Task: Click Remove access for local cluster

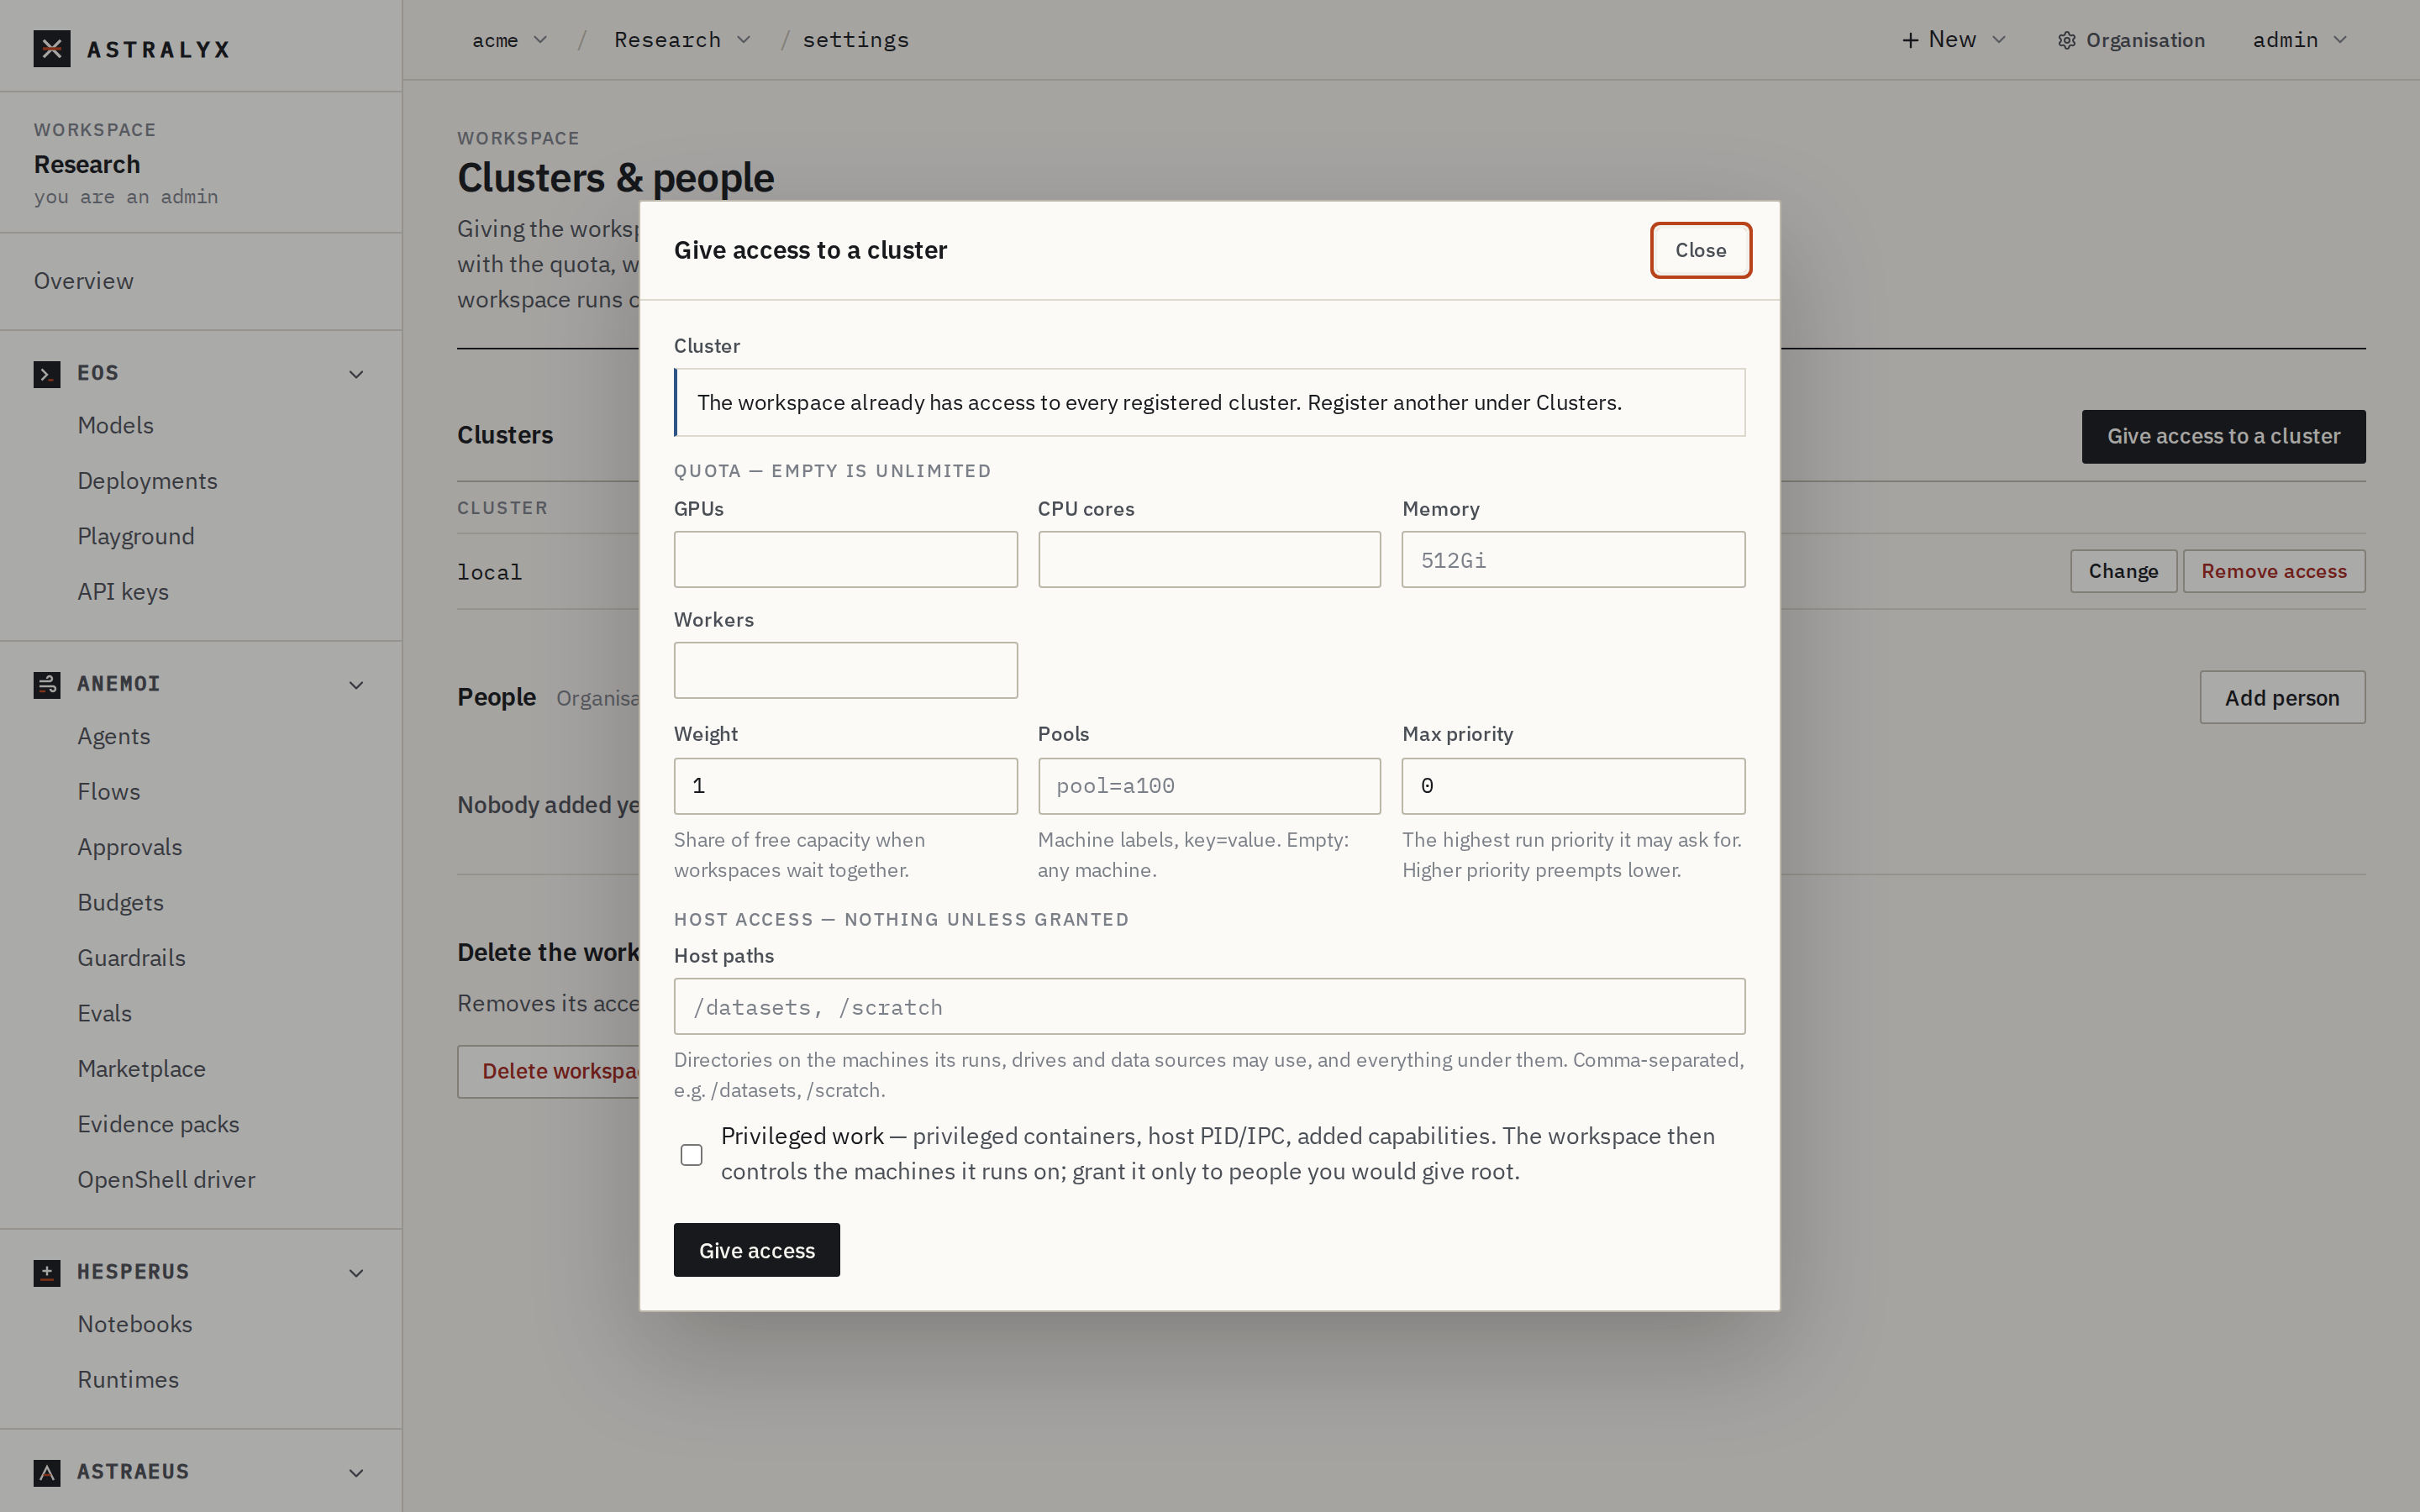Action: pyautogui.click(x=2274, y=571)
